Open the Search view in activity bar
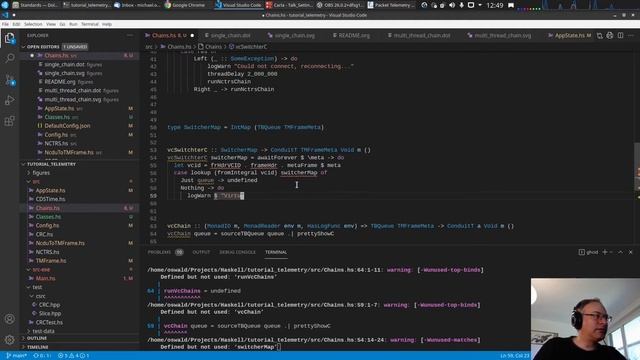Viewport: 640px width, 360px height. click(x=9, y=58)
